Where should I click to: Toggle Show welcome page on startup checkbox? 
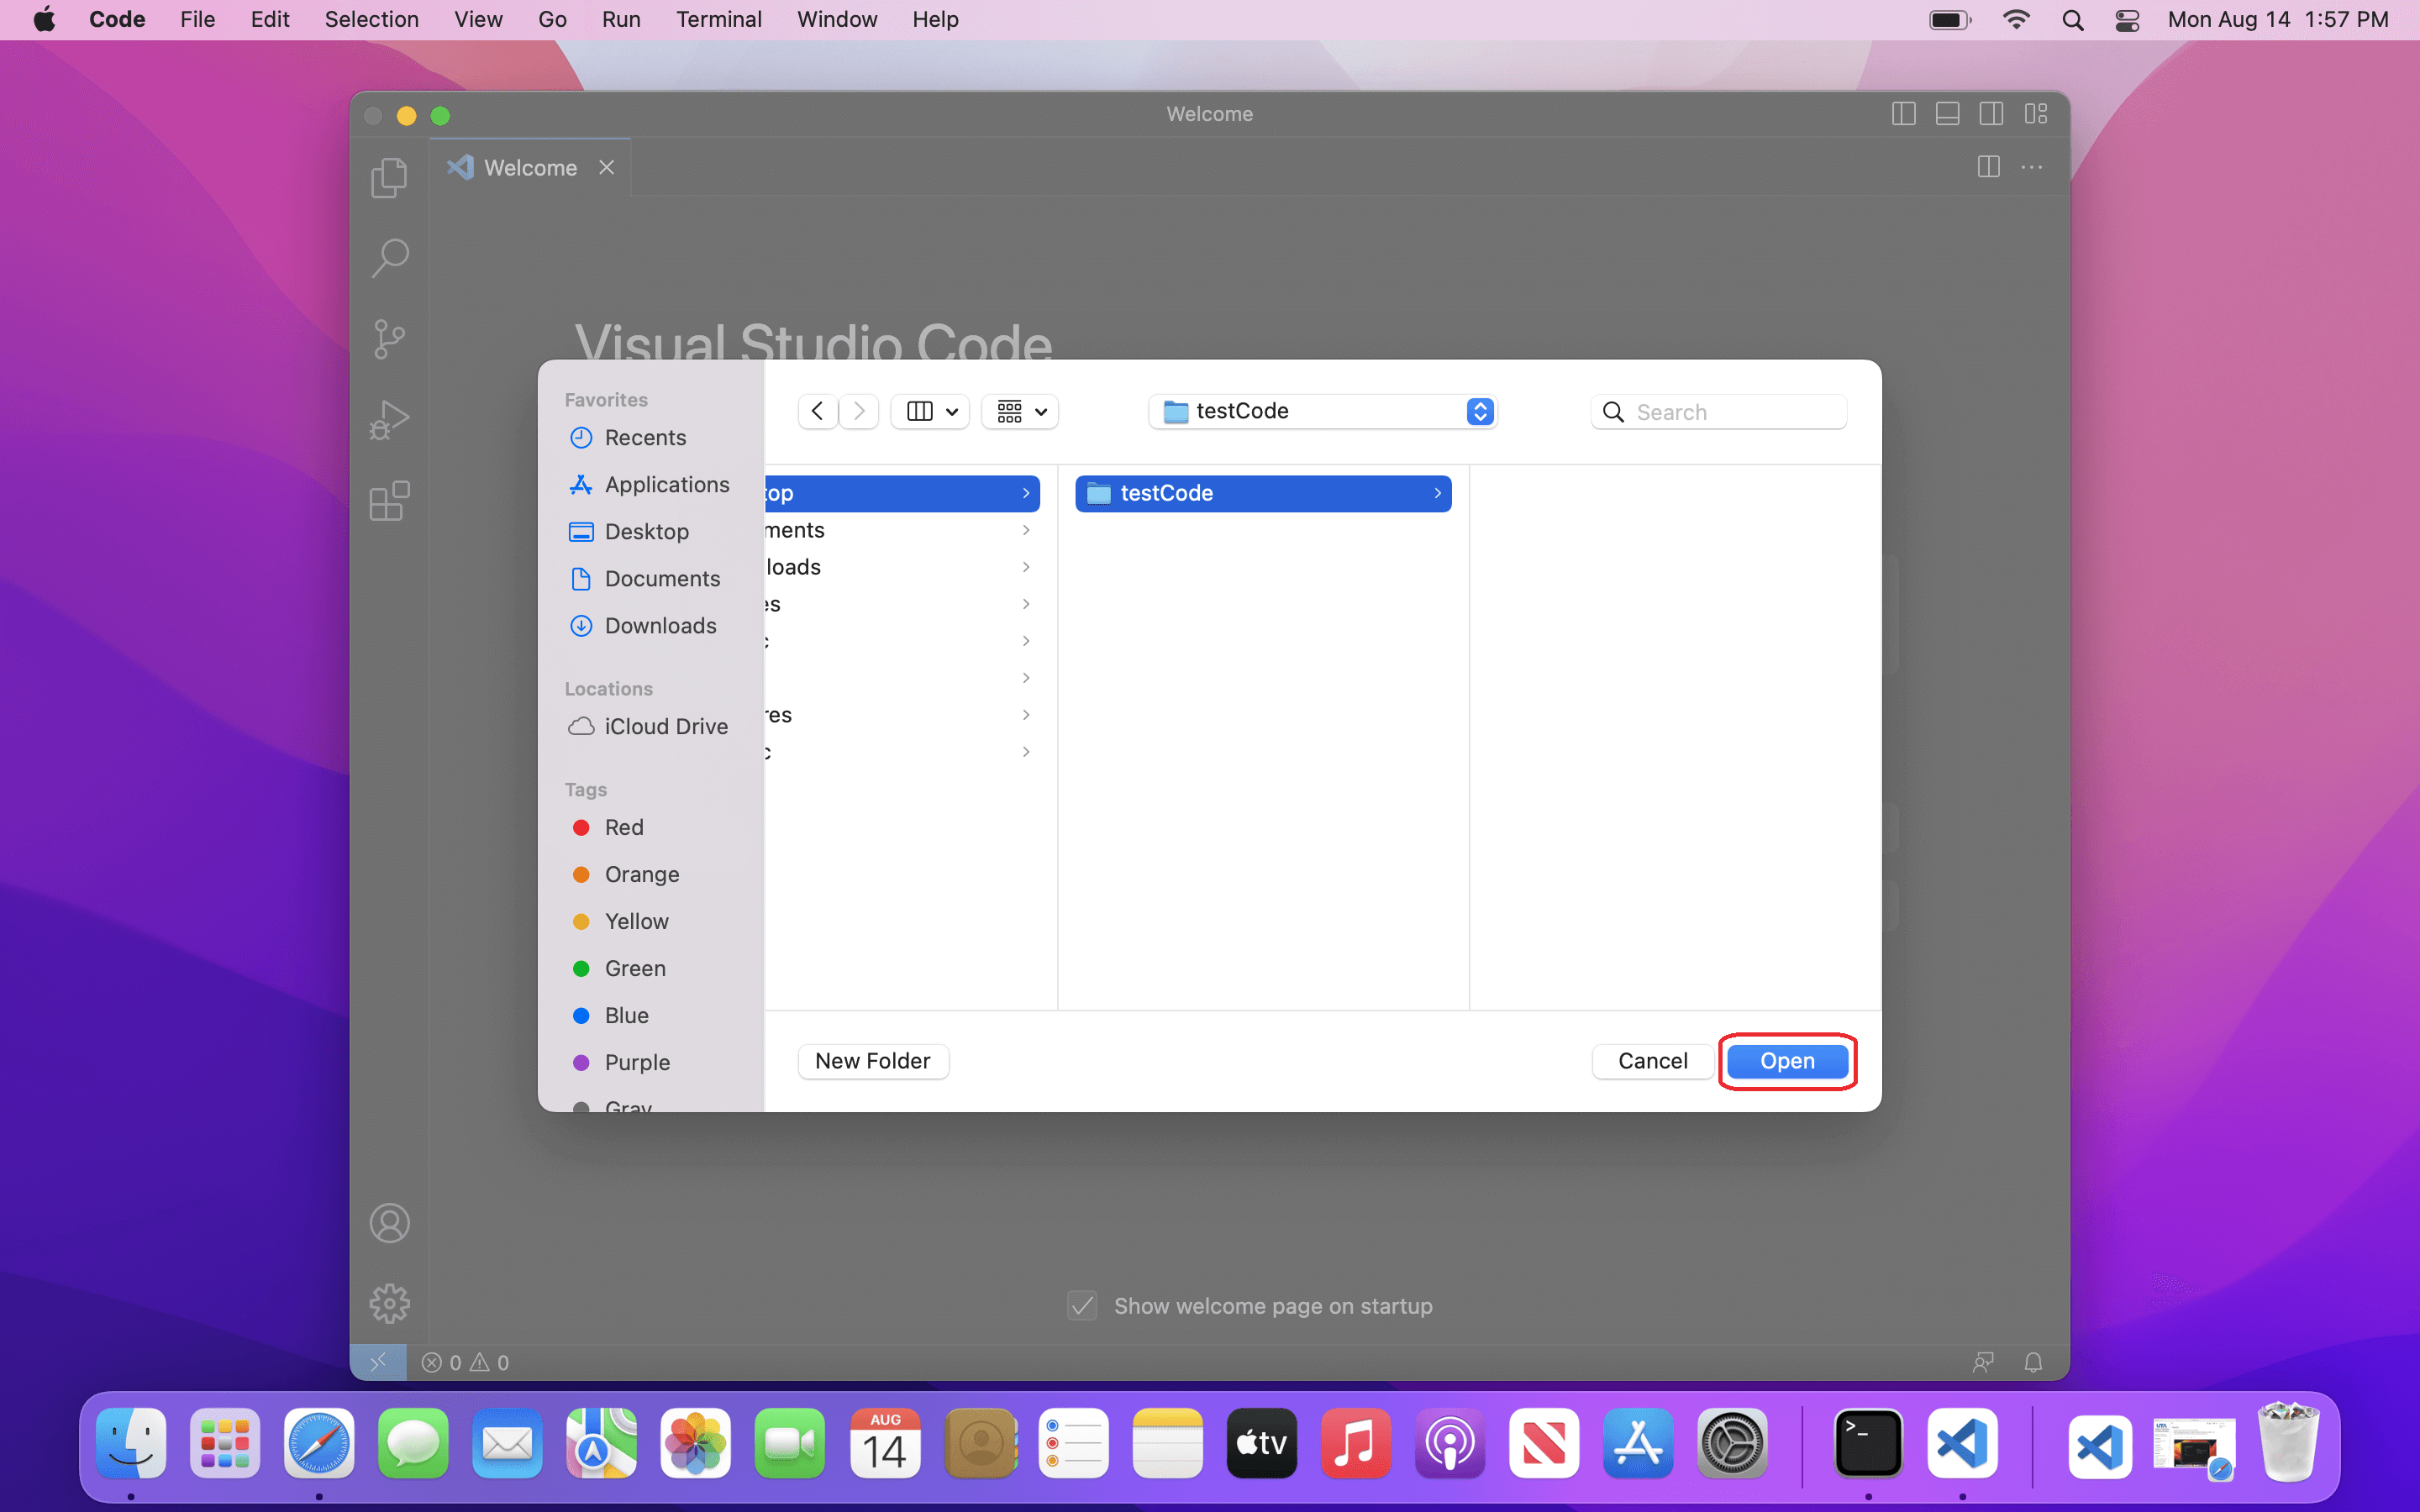[1082, 1306]
